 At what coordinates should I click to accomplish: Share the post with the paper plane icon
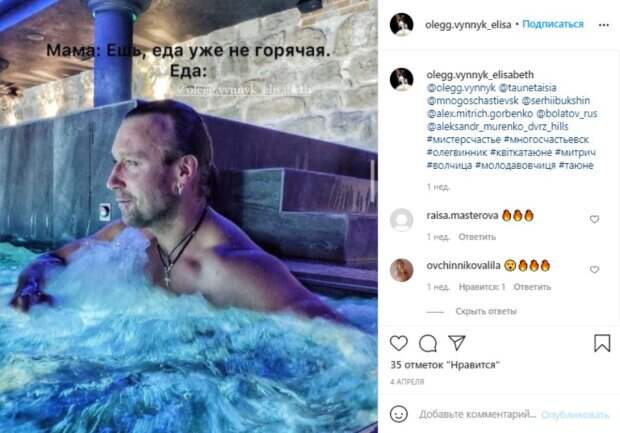coord(457,342)
